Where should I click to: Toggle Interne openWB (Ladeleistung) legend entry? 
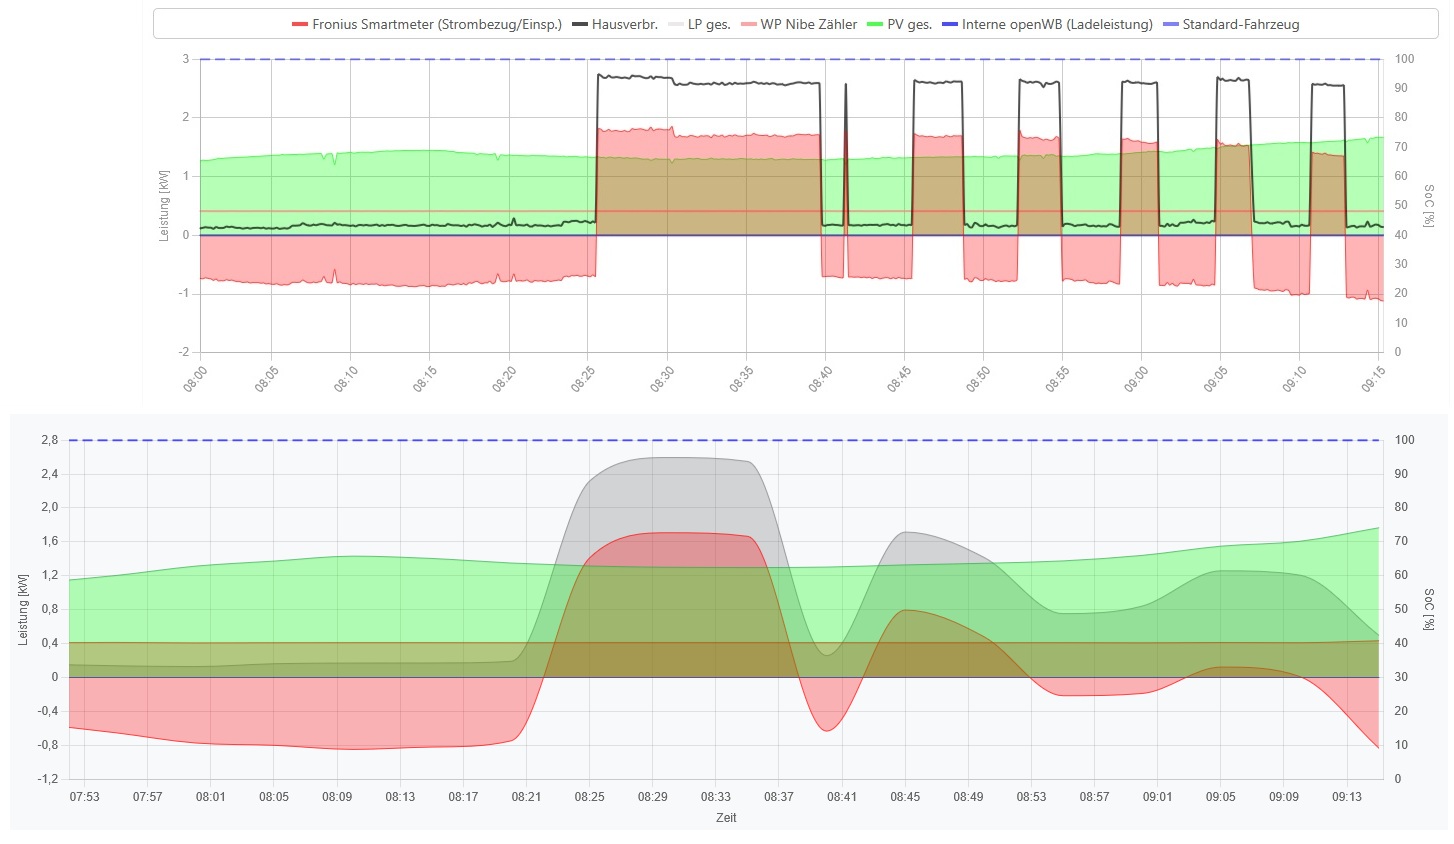1047,24
